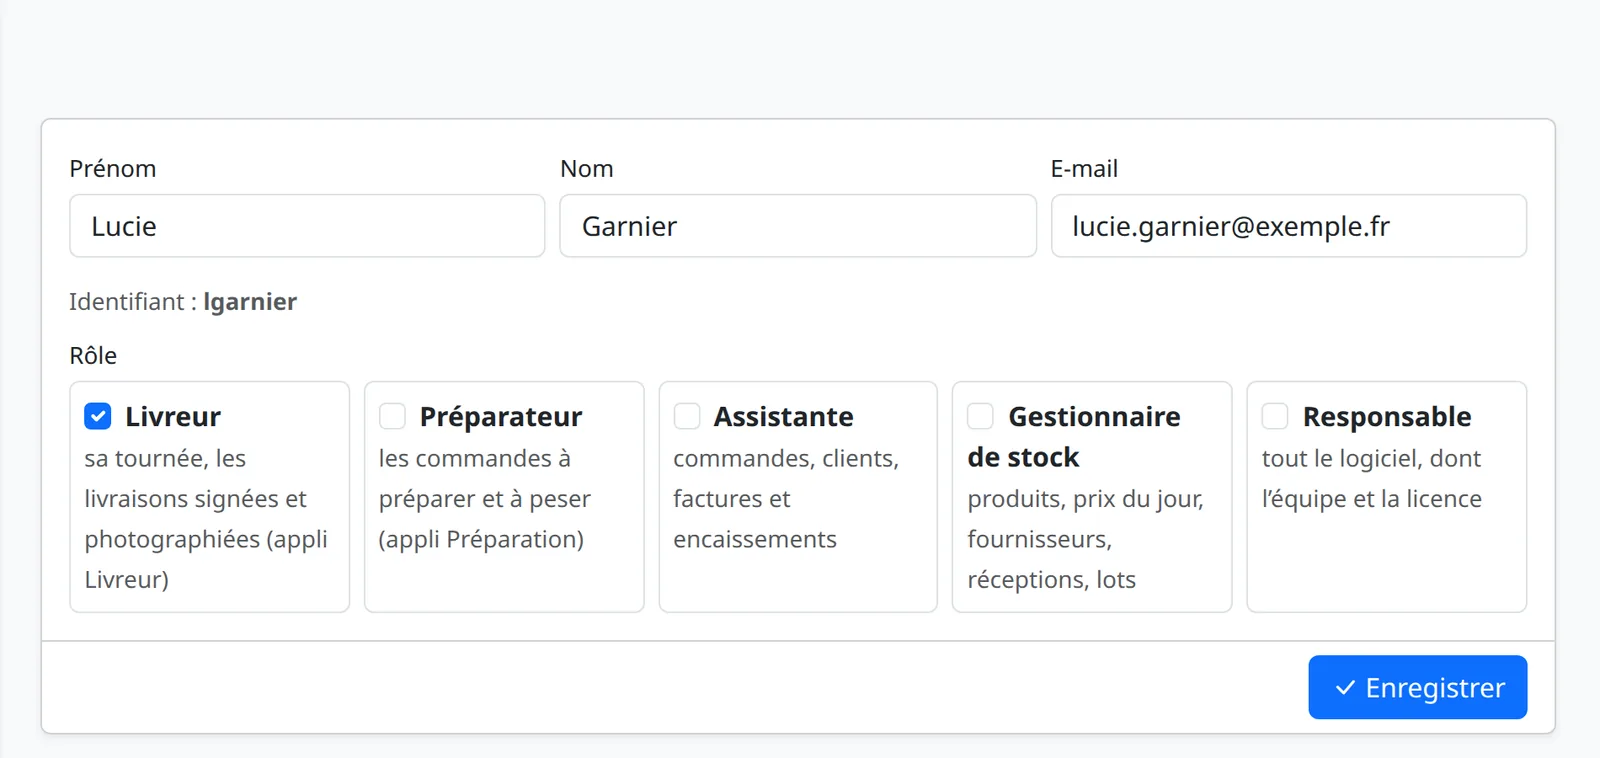Click the bold Assistante role title
Viewport: 1600px width, 758px height.
click(784, 417)
